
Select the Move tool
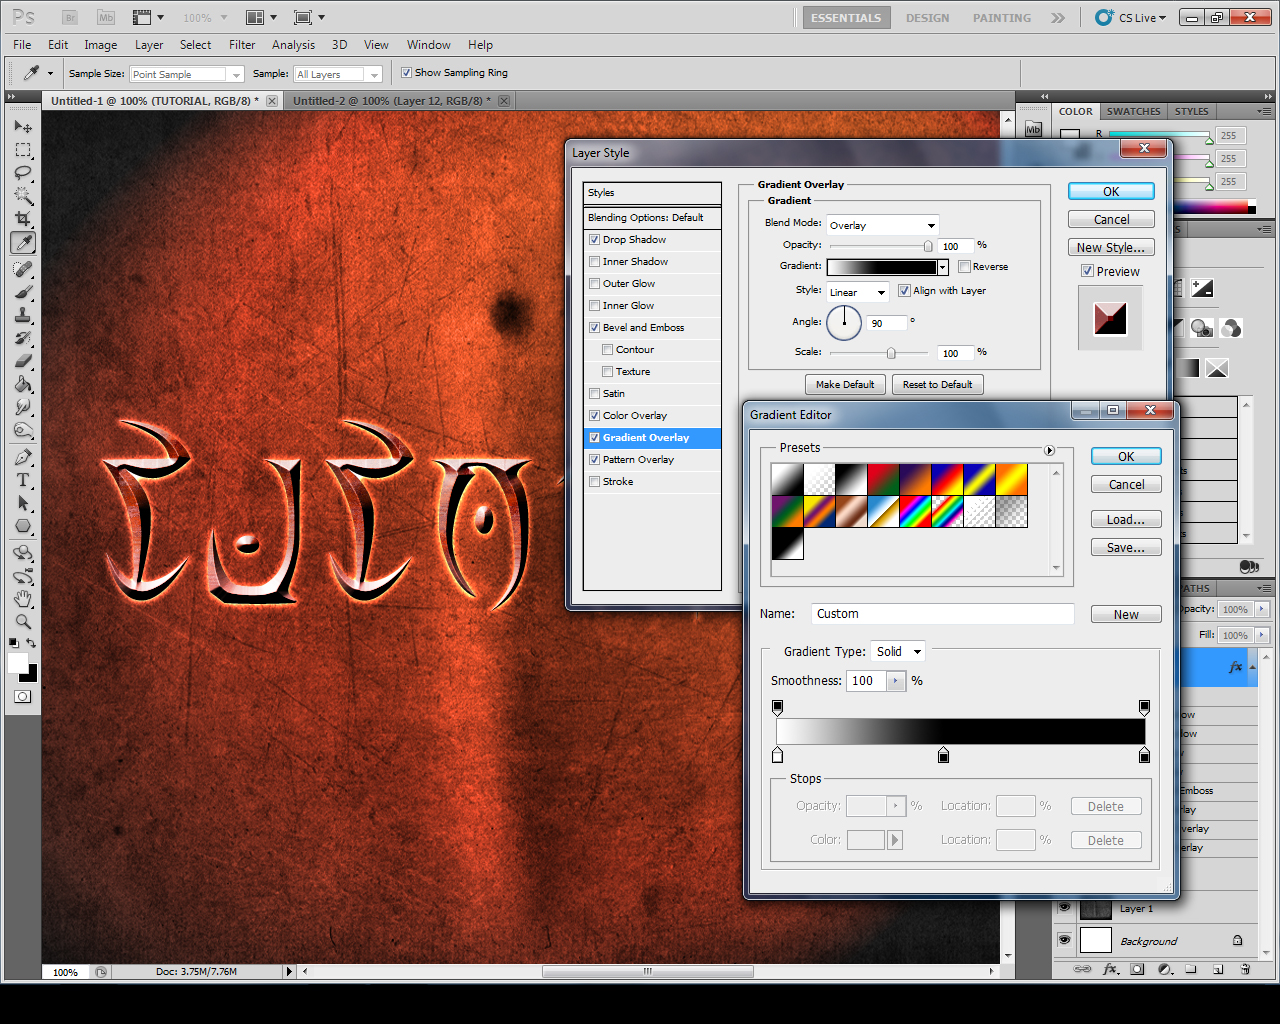22,126
